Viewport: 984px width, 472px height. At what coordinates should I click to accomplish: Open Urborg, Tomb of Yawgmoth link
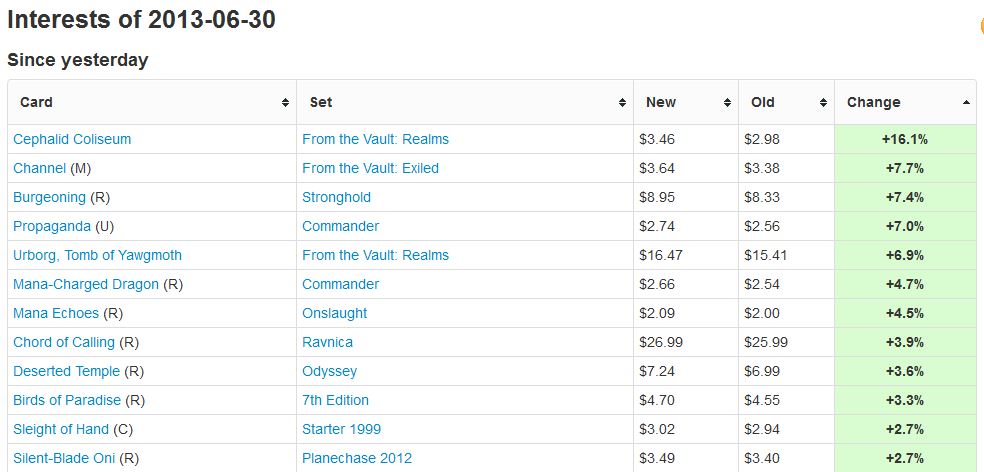[x=97, y=255]
